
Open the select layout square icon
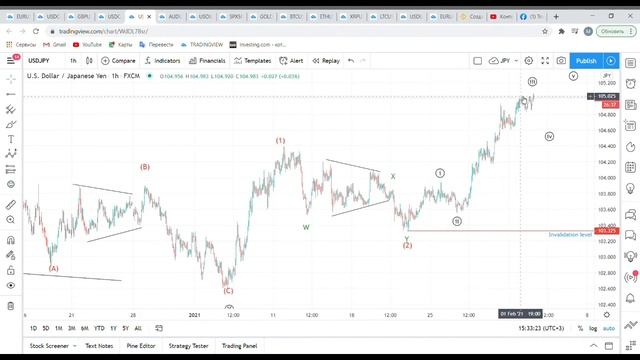point(477,61)
